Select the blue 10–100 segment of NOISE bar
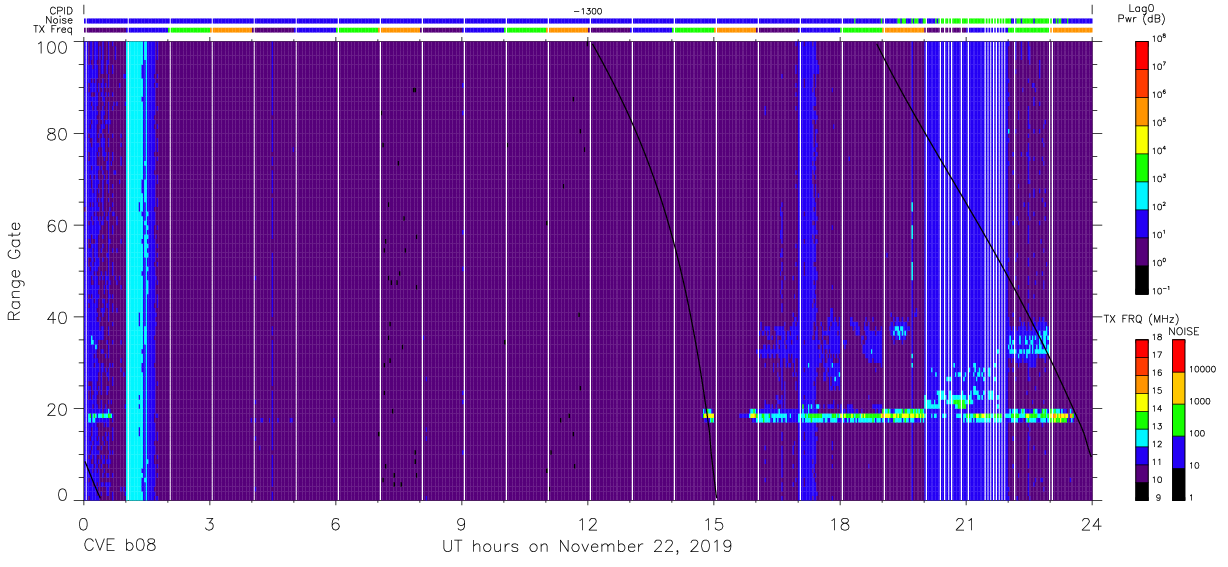Screen dimensions: 1228x567 [x=1179, y=451]
